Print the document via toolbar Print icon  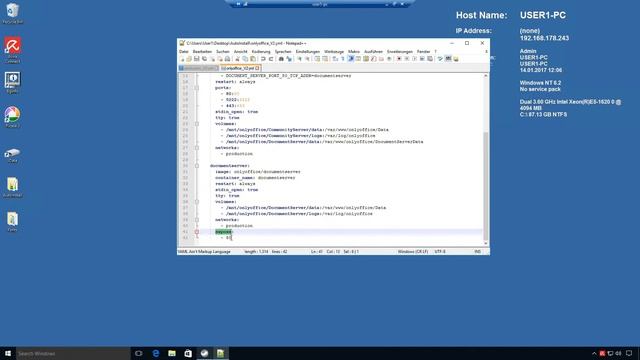[227, 59]
